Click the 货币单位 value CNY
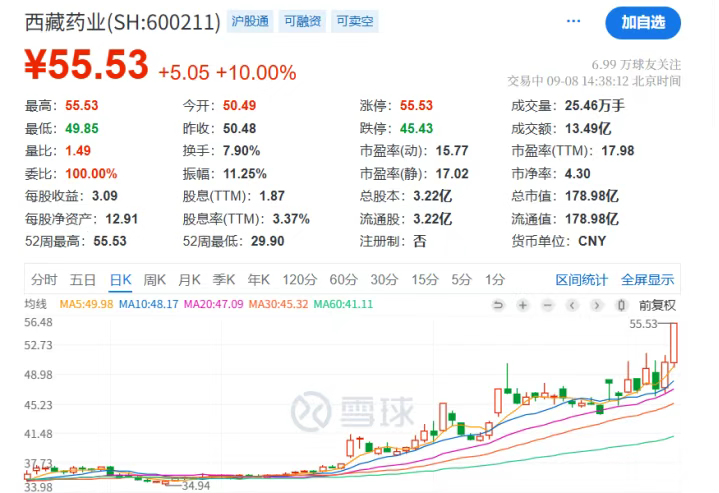 (592, 241)
